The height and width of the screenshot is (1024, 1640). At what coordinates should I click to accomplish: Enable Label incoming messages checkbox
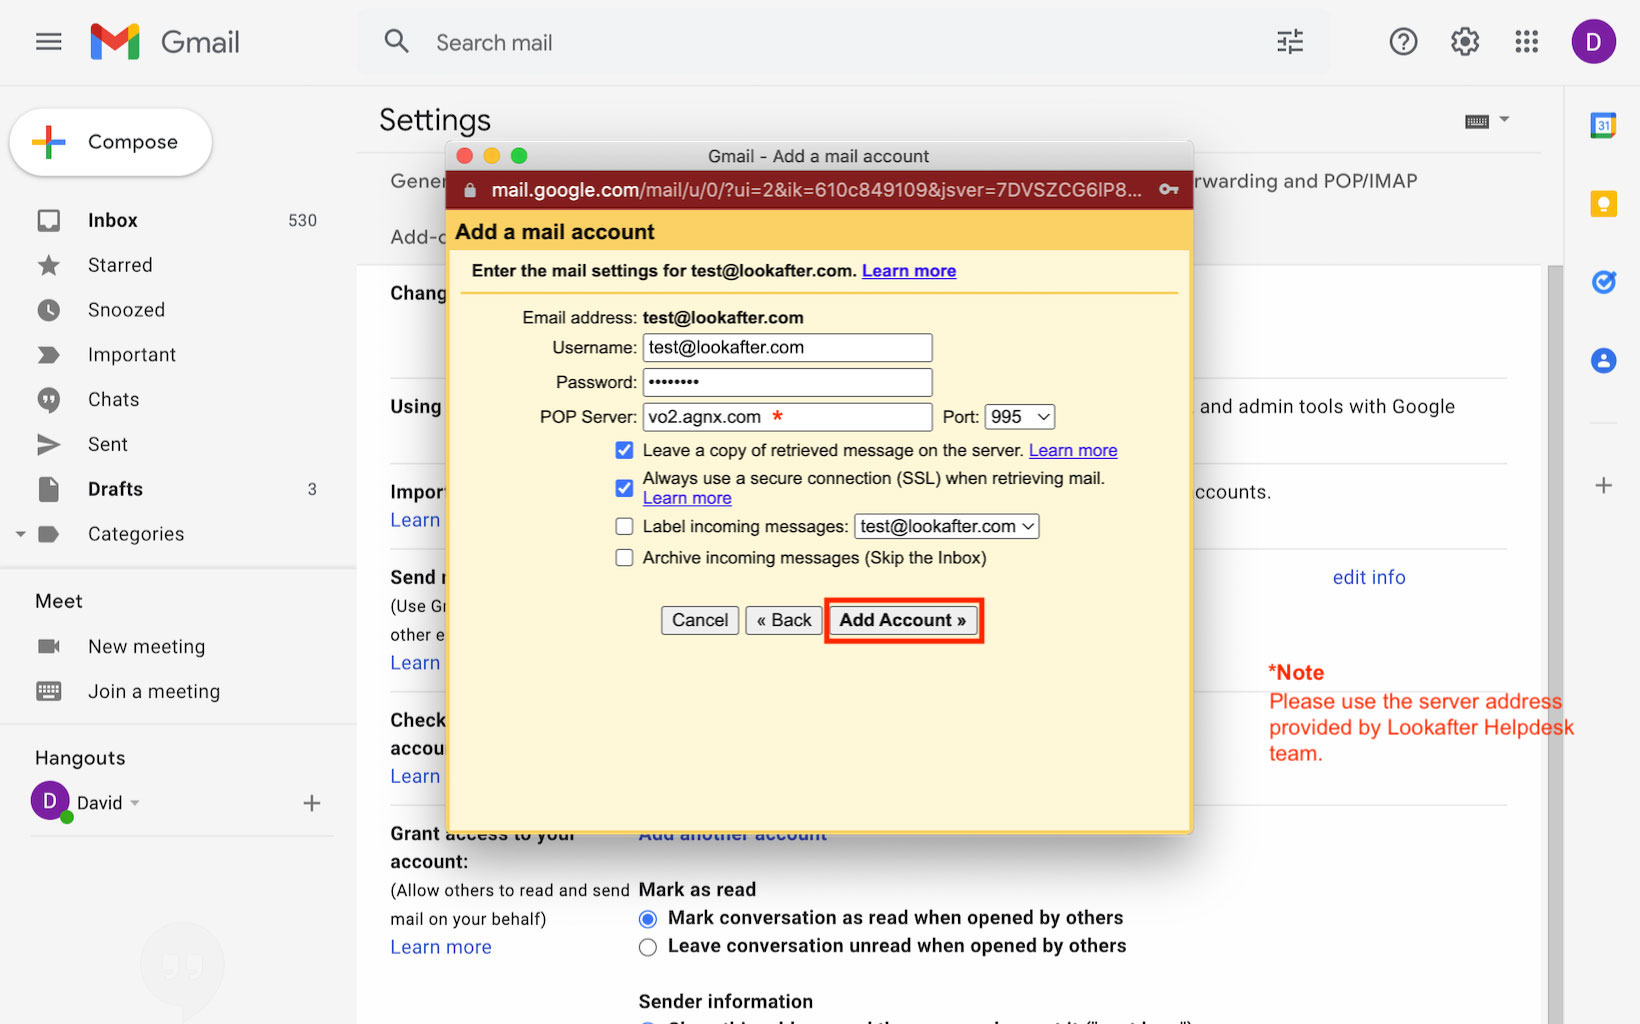624,526
